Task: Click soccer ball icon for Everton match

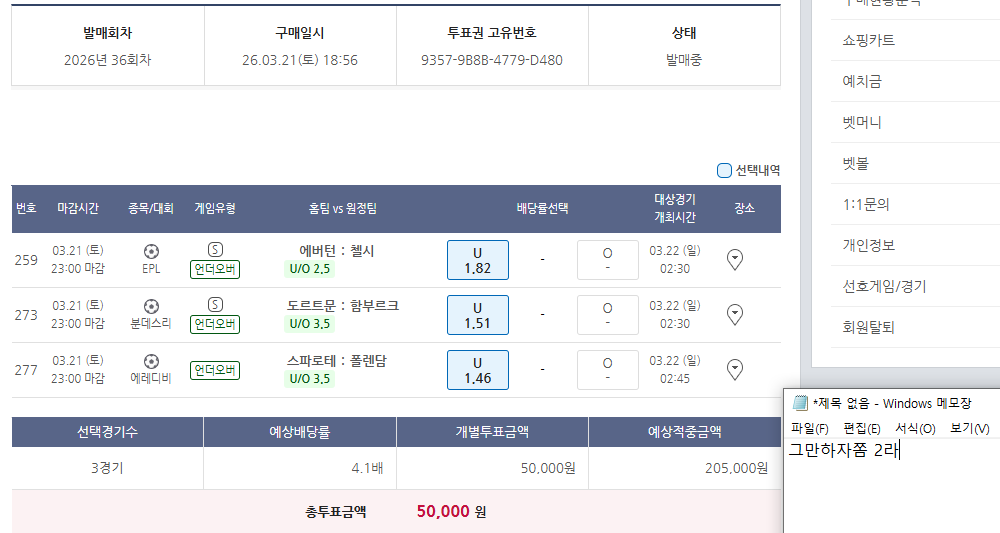Action: pos(151,252)
